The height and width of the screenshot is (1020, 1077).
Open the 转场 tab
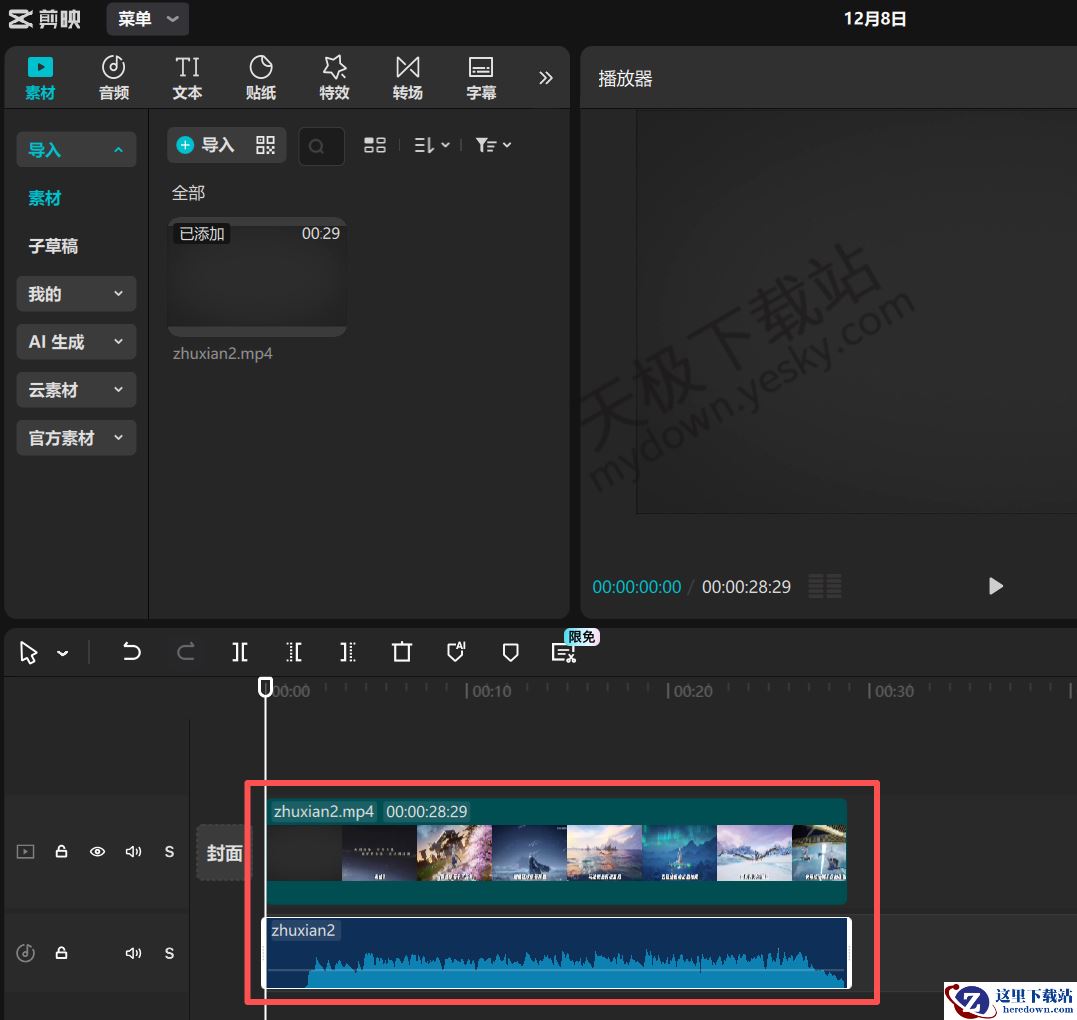[407, 78]
